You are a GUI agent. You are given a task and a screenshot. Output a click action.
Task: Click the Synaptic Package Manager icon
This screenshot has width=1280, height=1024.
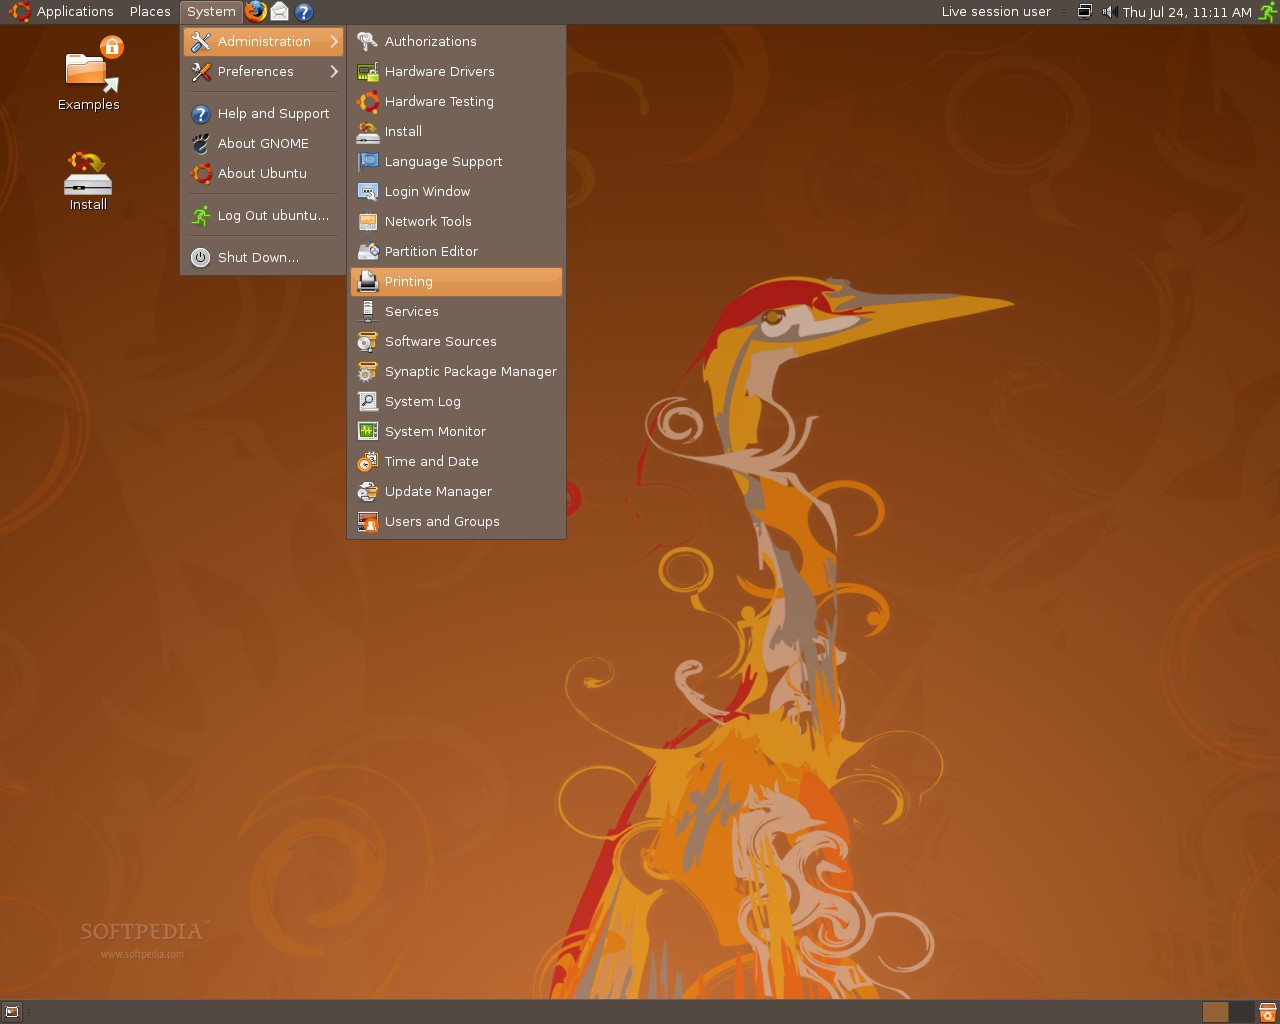[x=367, y=371]
